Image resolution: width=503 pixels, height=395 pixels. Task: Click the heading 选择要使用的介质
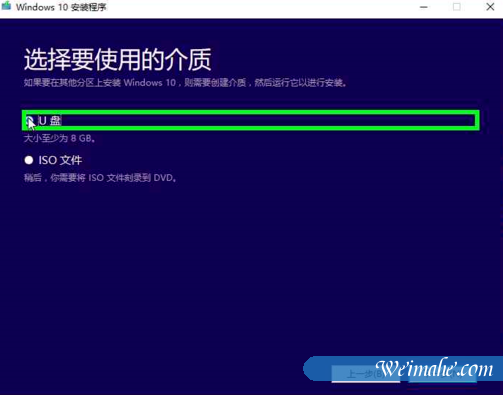[x=118, y=59]
